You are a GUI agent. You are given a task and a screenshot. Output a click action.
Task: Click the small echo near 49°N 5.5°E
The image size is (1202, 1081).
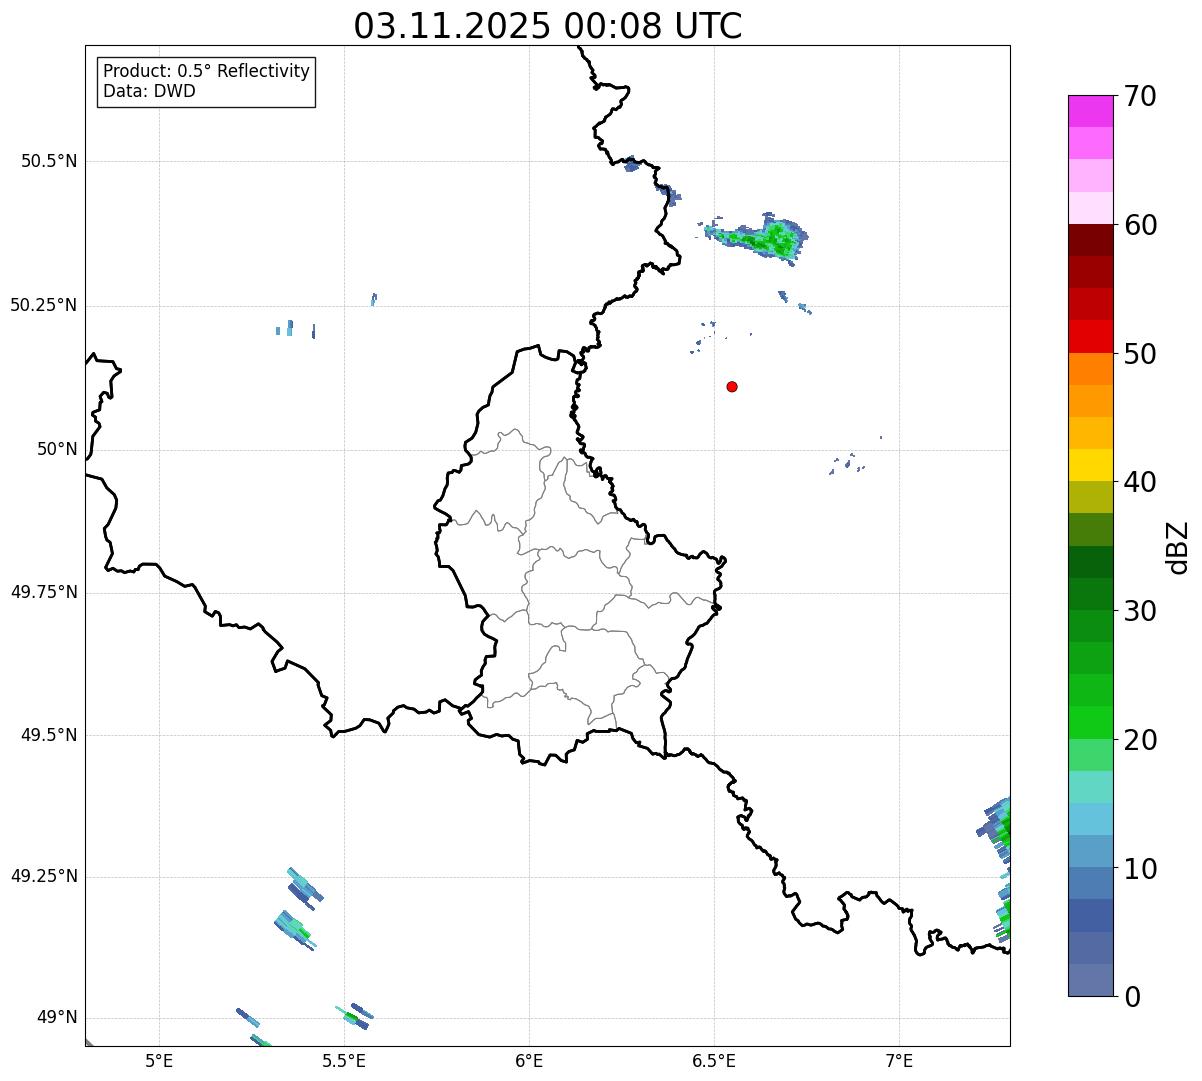(354, 1016)
